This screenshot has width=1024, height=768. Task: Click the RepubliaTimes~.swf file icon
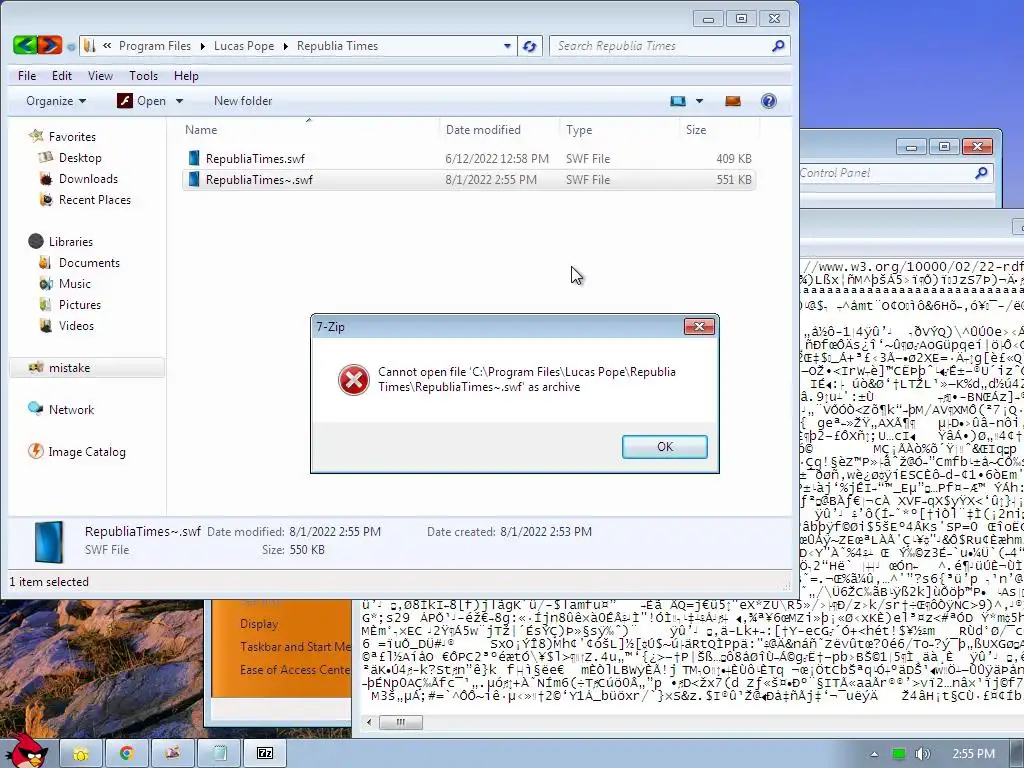(193, 179)
